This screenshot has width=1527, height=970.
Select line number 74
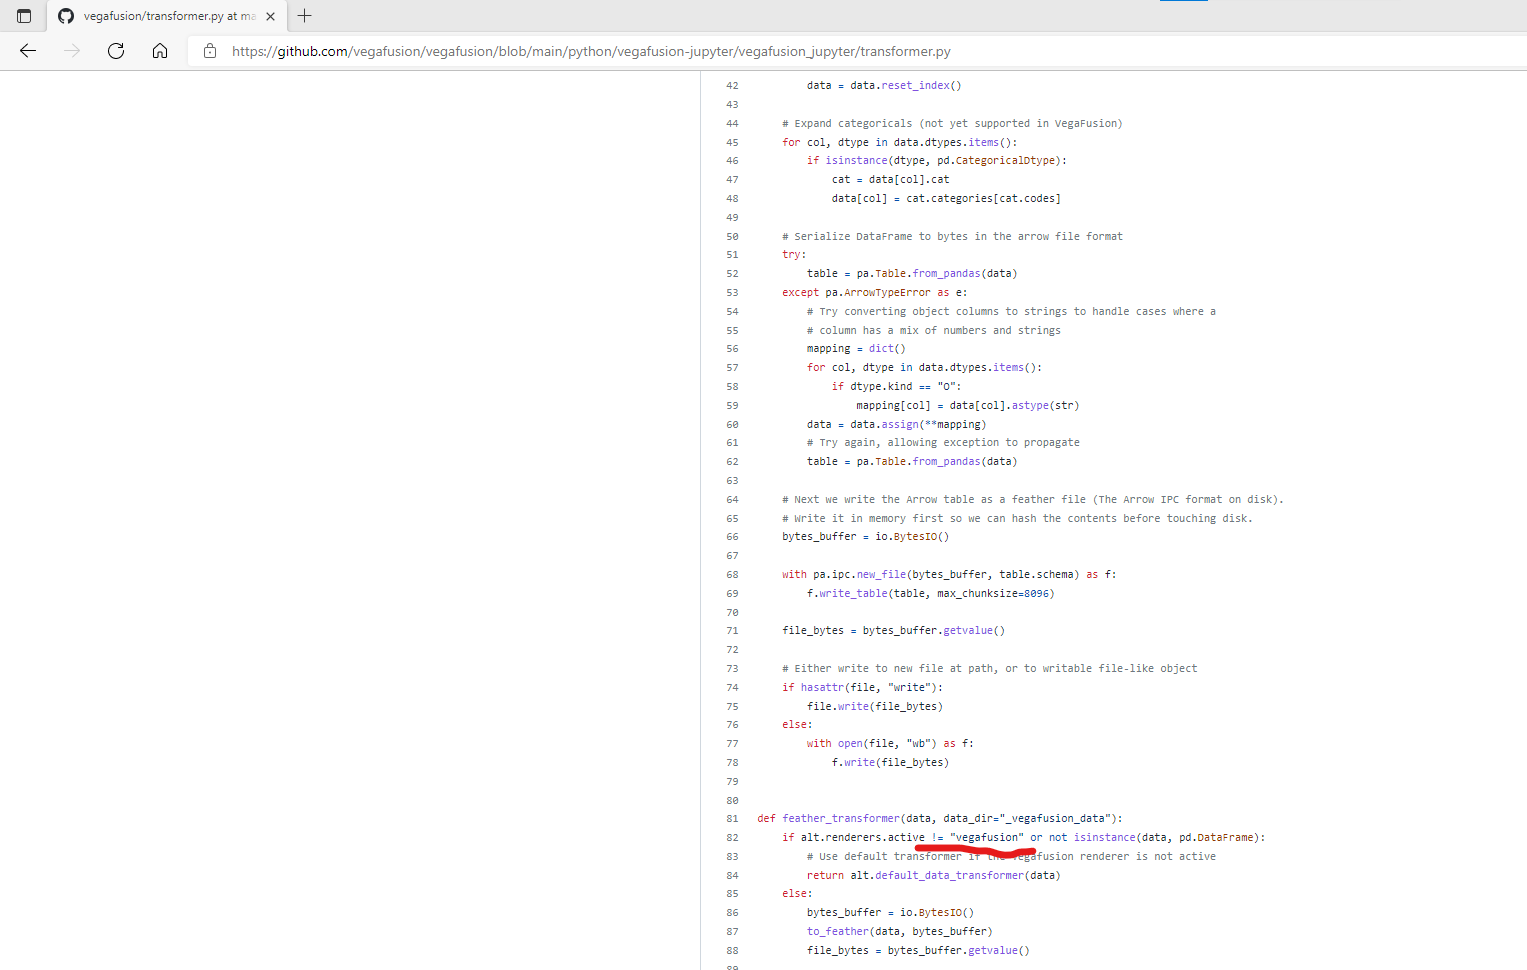(x=732, y=688)
